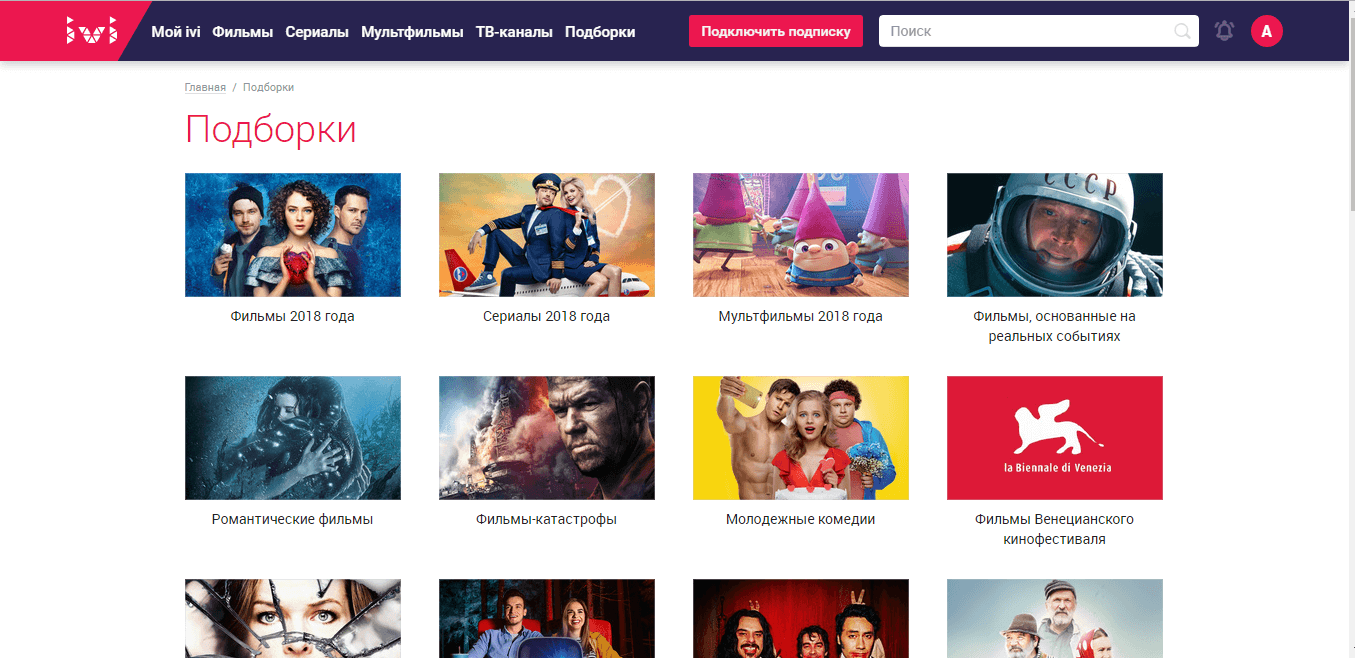
Task: Open the Сериалы 2018 года collection image
Action: 547,235
